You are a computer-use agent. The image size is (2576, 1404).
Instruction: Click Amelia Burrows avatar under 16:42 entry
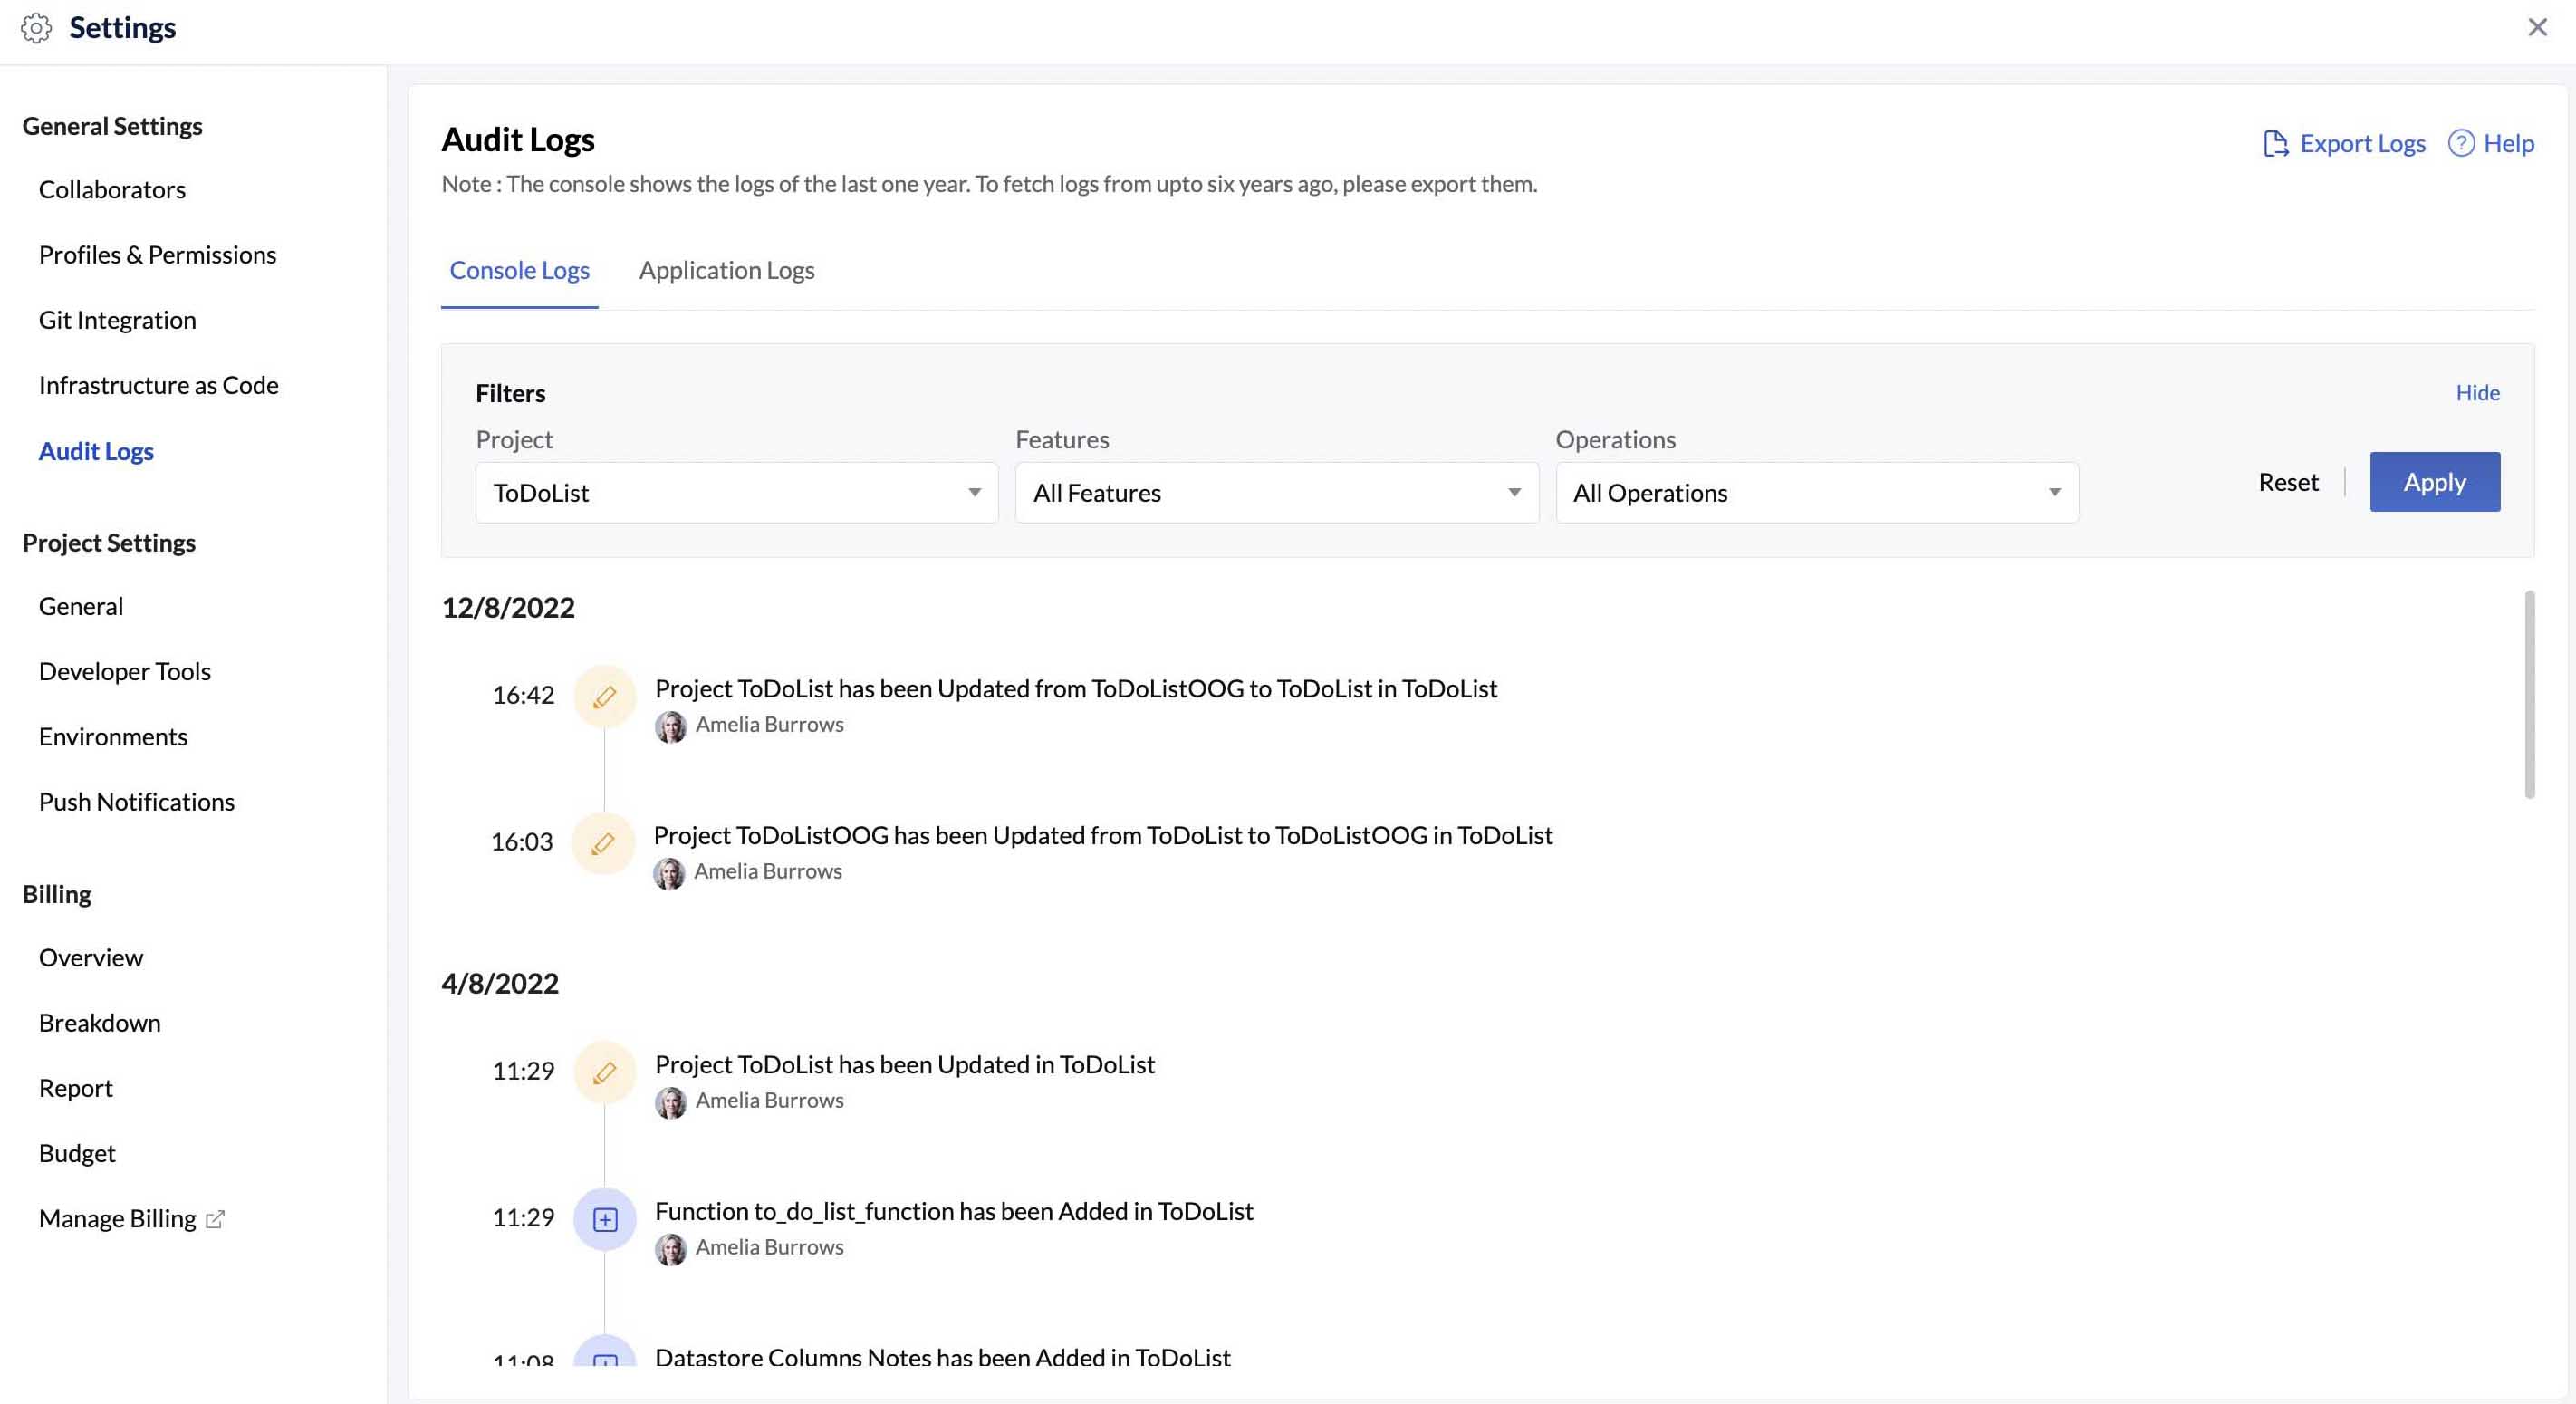pos(670,726)
